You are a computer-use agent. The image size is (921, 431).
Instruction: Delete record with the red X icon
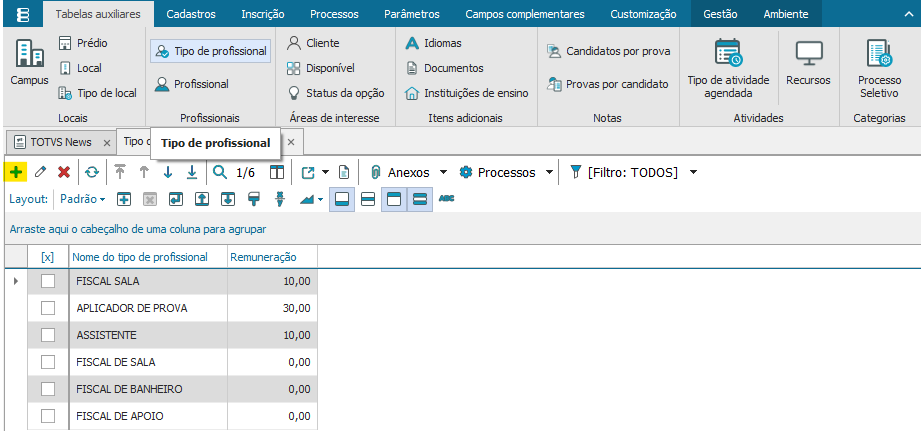(64, 172)
